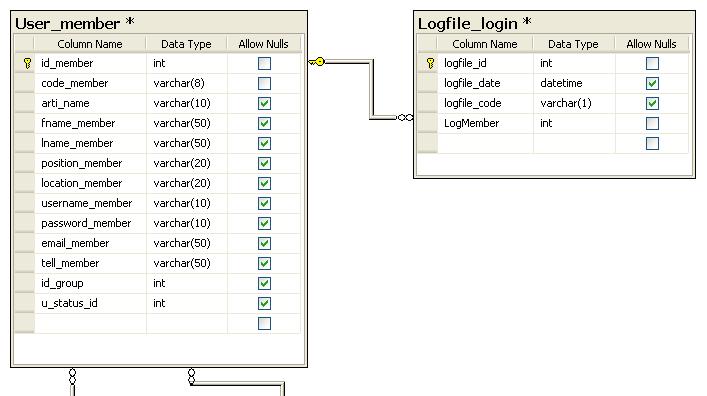The image size is (707, 396).
Task: Click row selector beside code_member
Action: point(24,83)
